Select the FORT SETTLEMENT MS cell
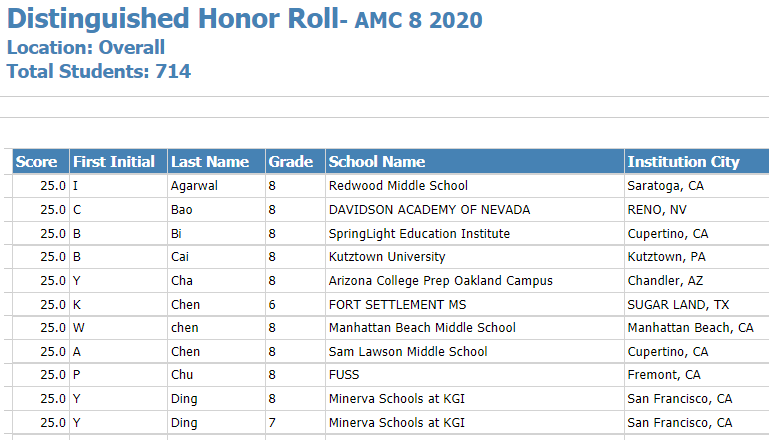The width and height of the screenshot is (769, 440). tap(475, 305)
